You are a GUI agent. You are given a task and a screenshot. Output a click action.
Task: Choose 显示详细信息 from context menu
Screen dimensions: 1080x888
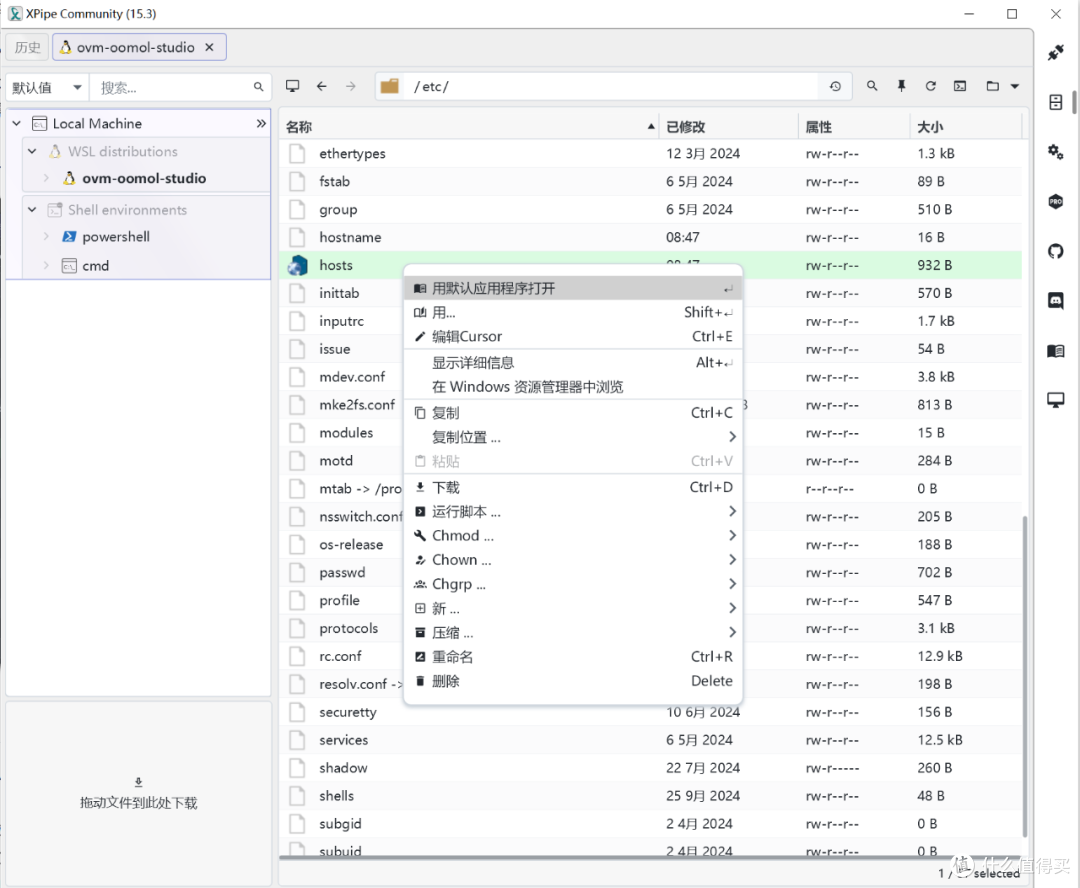point(573,362)
